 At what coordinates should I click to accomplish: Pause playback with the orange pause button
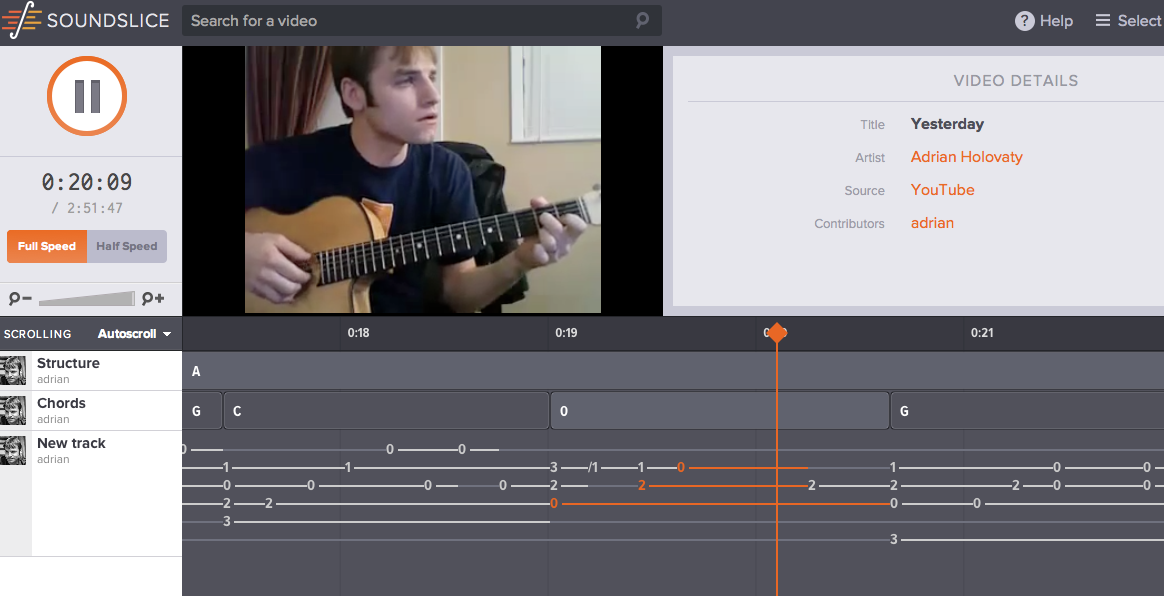pos(87,96)
